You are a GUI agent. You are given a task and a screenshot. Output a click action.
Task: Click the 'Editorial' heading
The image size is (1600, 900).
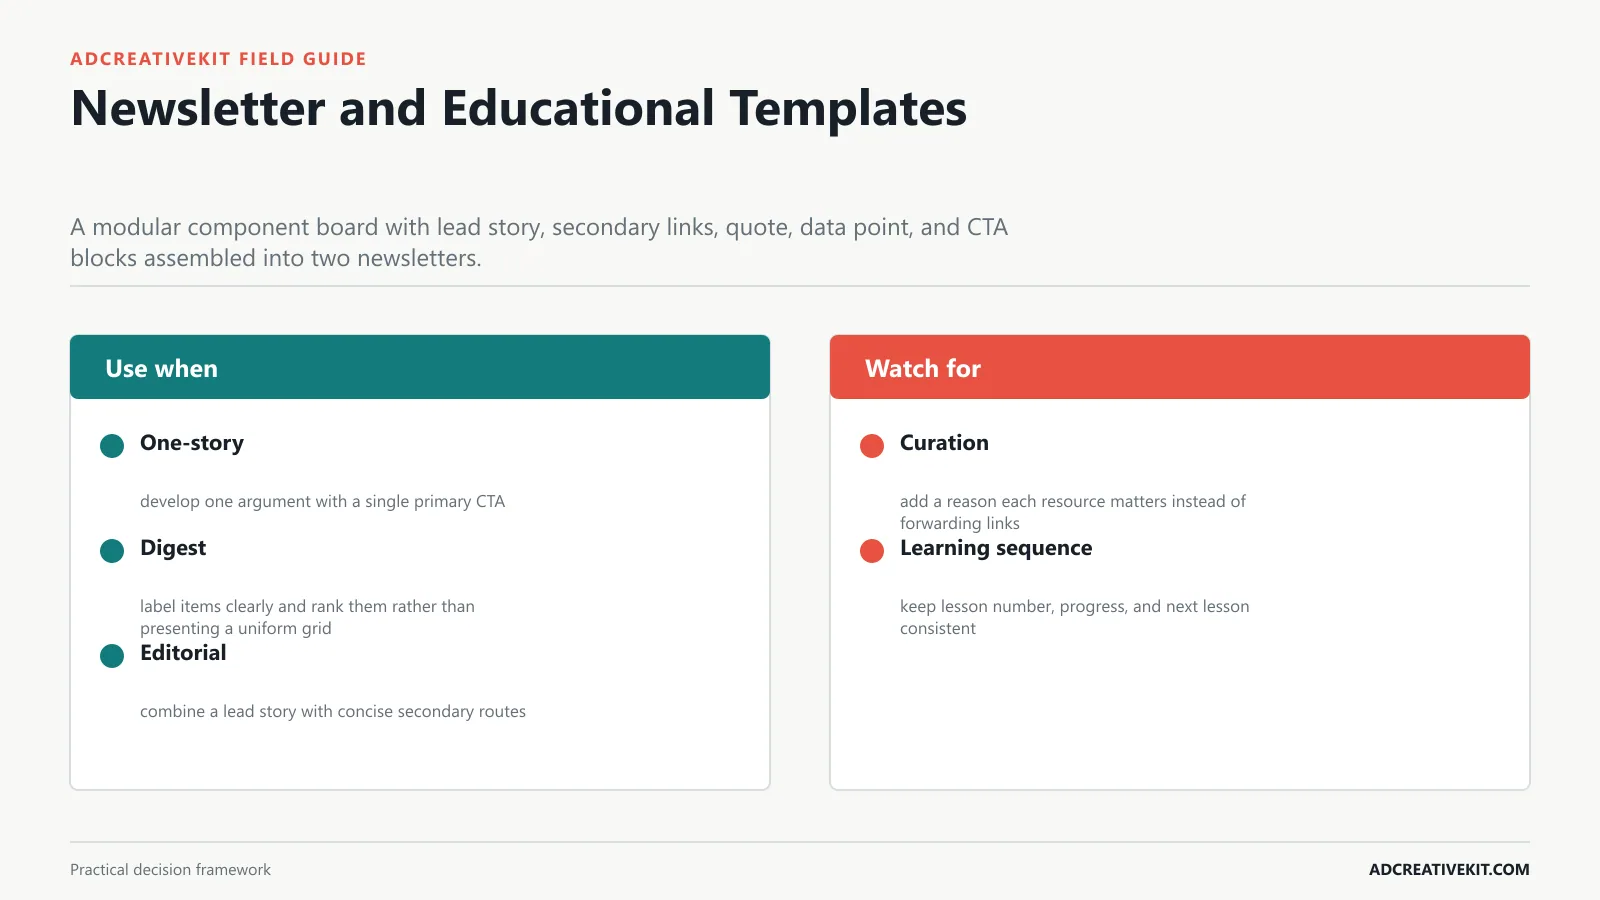tap(183, 653)
